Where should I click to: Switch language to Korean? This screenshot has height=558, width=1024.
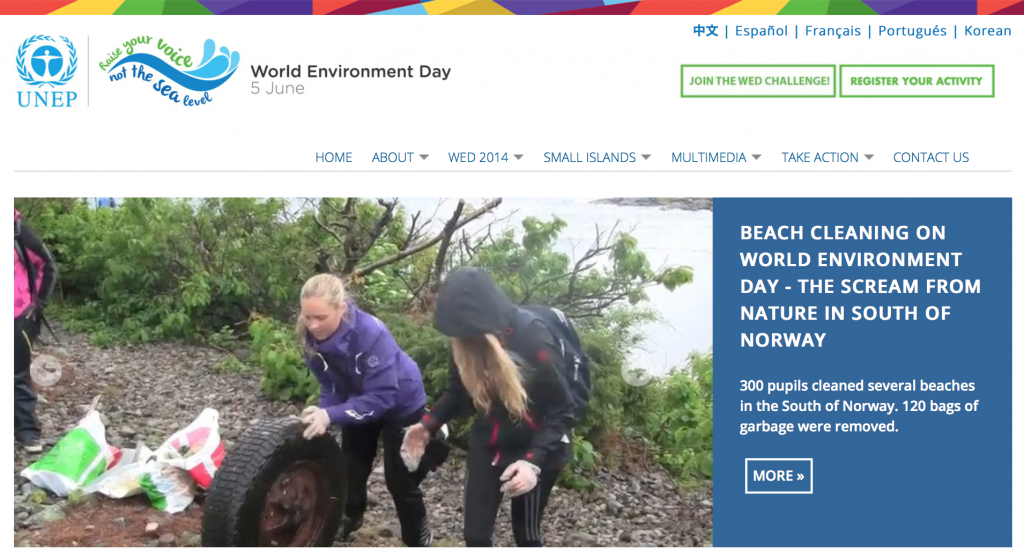987,31
